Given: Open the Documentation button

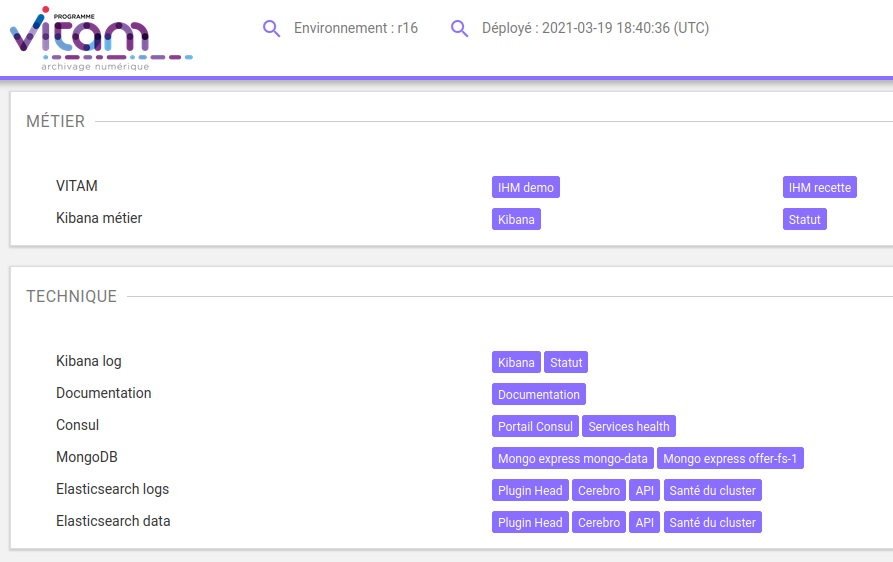Looking at the screenshot, I should 538,395.
